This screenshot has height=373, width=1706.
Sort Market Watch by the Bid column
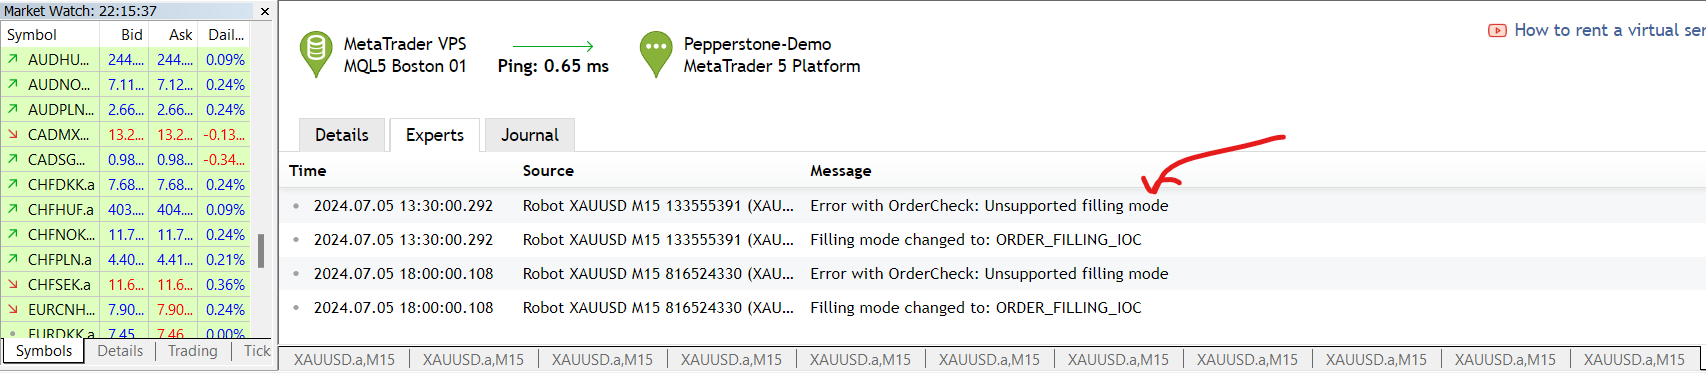(x=132, y=35)
